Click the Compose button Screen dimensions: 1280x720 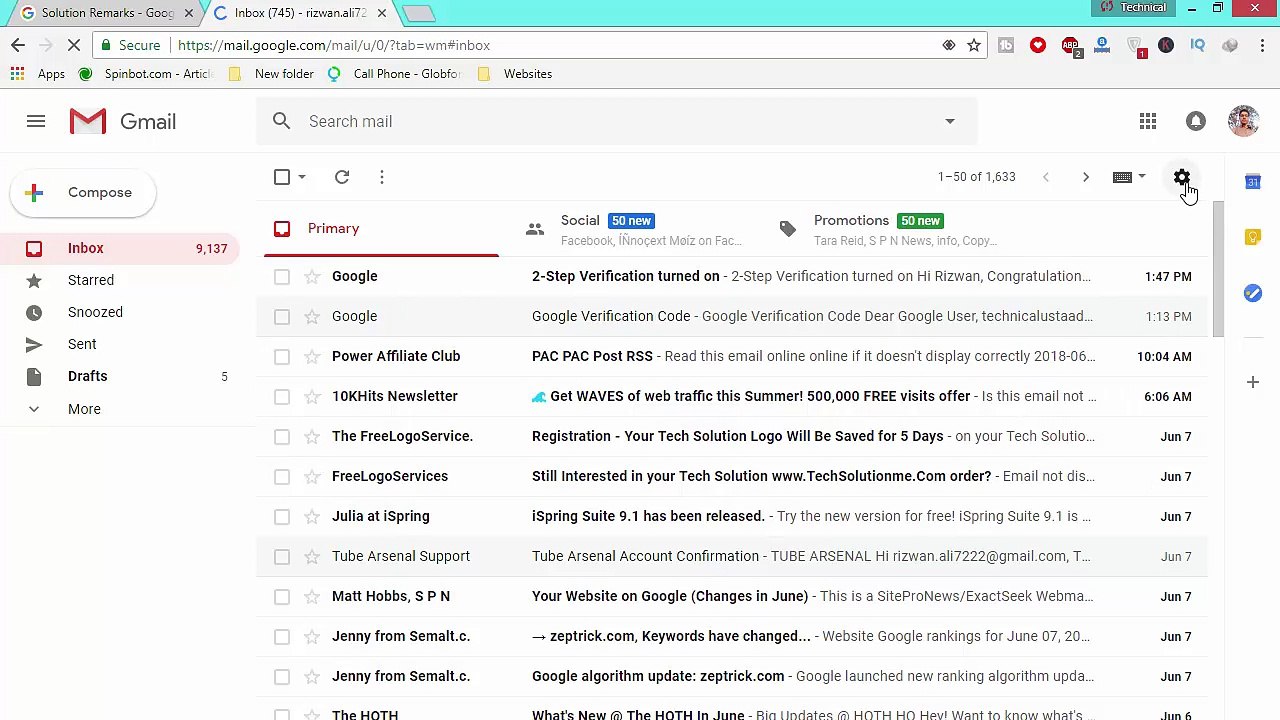tap(83, 192)
